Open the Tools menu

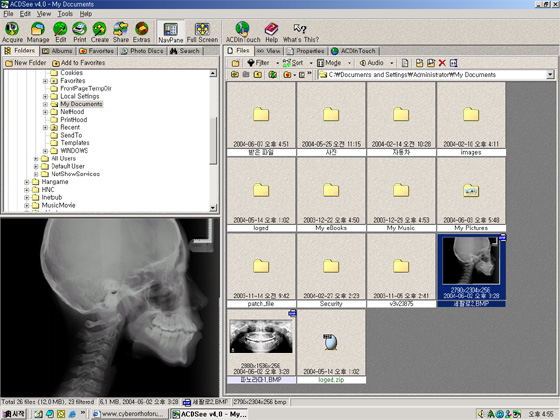click(65, 14)
